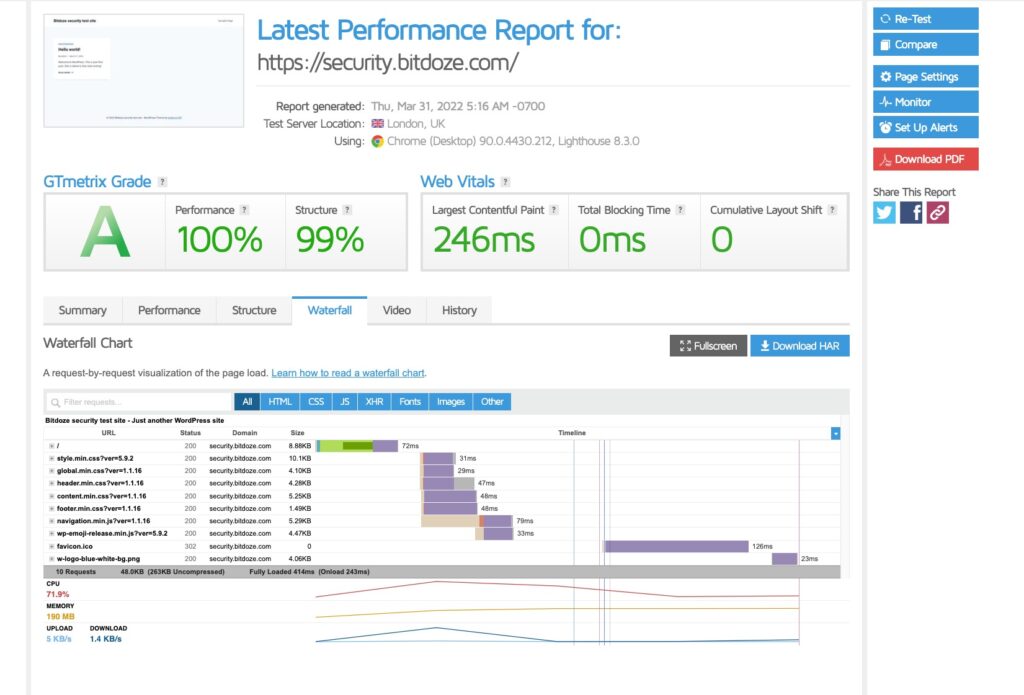Expand the w-logo-blue-white-bg.png request row
This screenshot has height=695, width=1024.
pyautogui.click(x=52, y=559)
